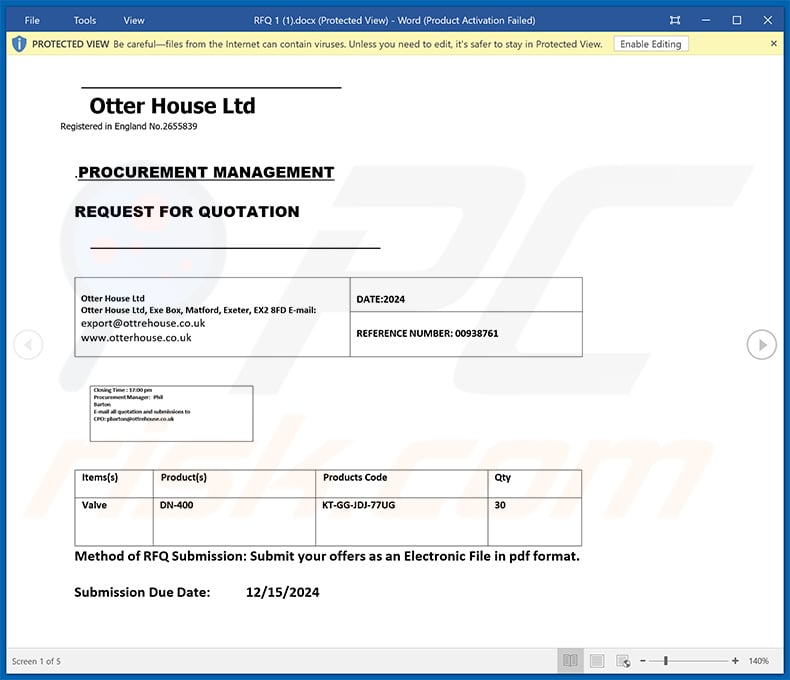Click the www.otterhouse.co.uk website text
Image resolution: width=790 pixels, height=680 pixels.
(x=136, y=337)
